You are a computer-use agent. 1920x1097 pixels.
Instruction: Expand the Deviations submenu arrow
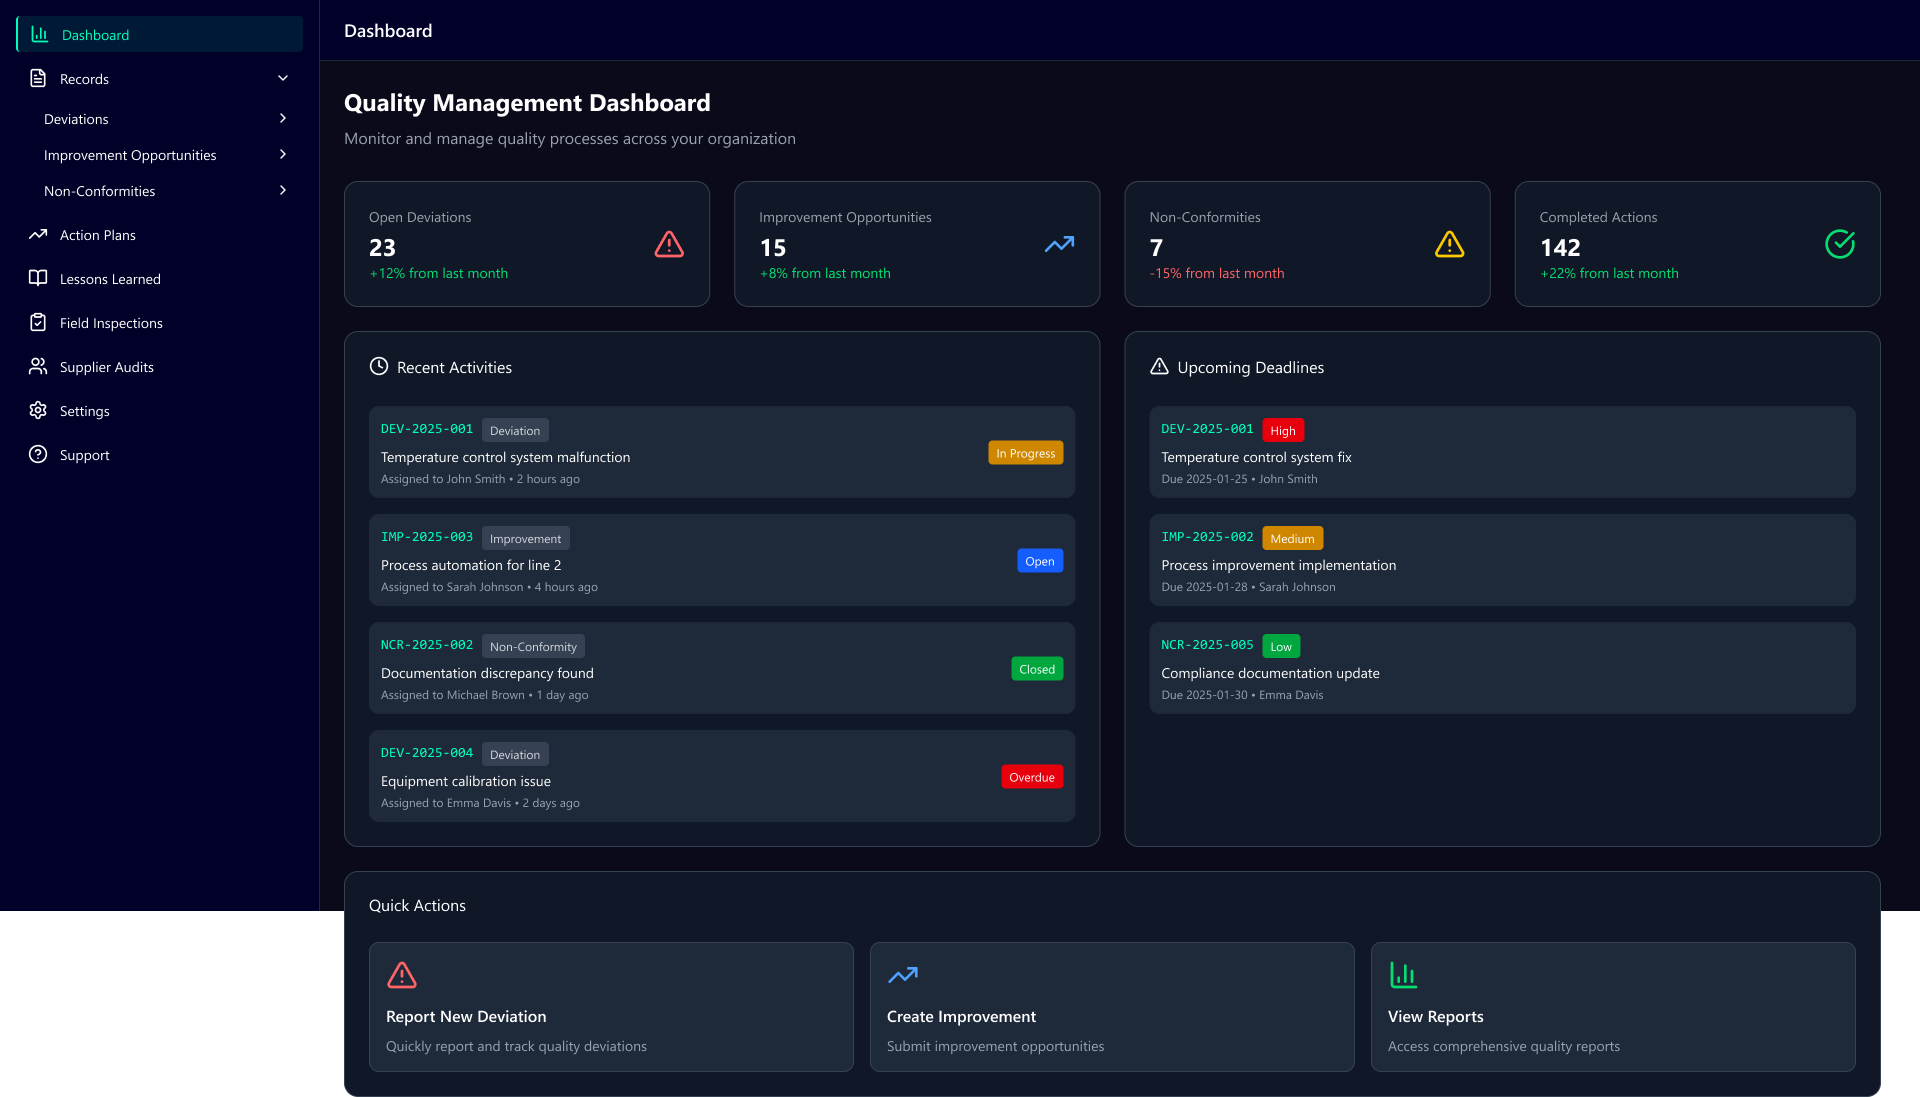coord(283,118)
